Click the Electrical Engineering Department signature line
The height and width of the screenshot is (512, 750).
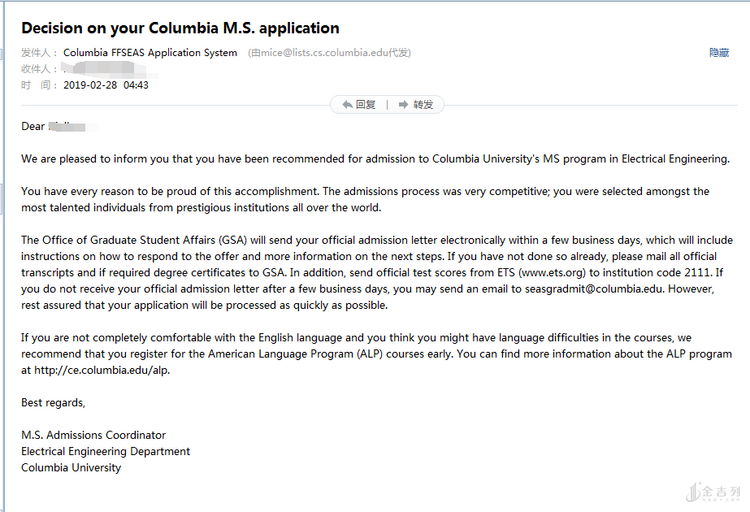[105, 451]
